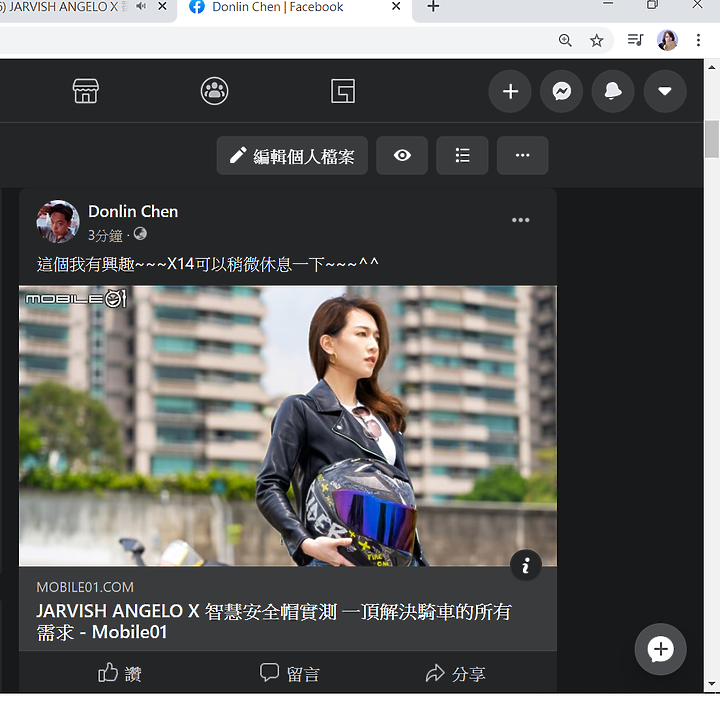Open the activity log list button

tap(462, 156)
